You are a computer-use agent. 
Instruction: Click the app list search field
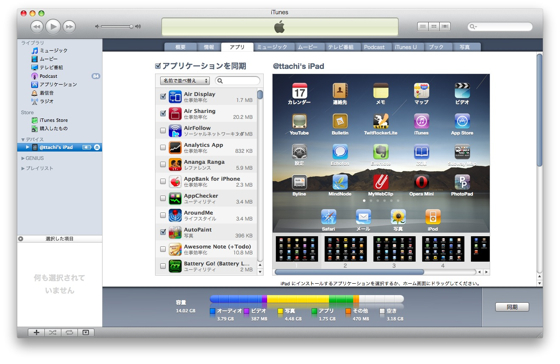click(238, 81)
